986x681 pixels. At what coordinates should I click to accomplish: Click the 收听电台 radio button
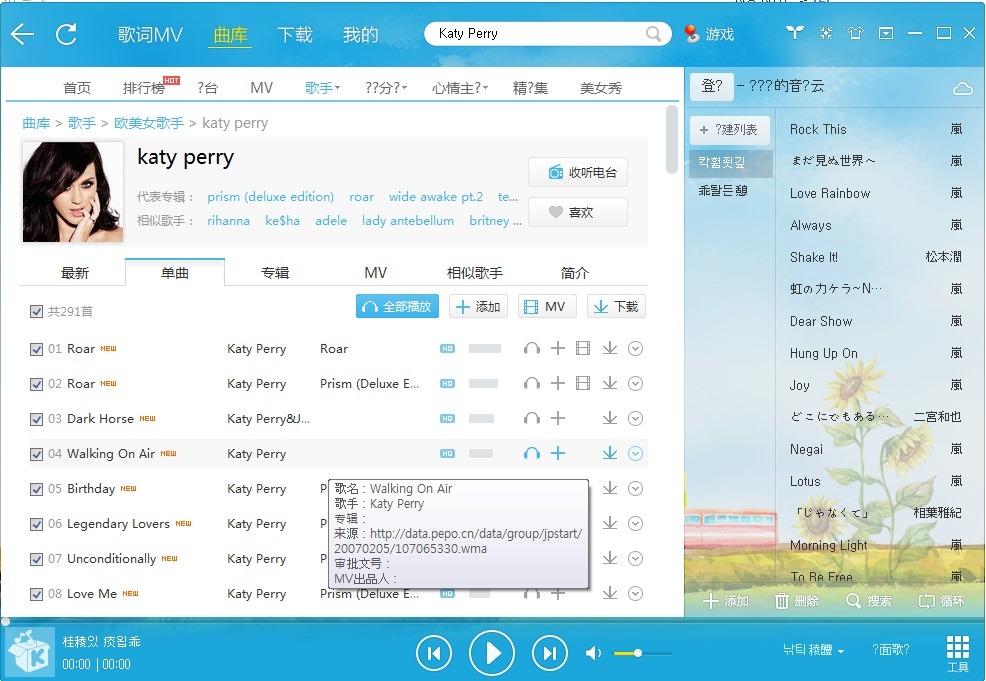click(x=578, y=172)
